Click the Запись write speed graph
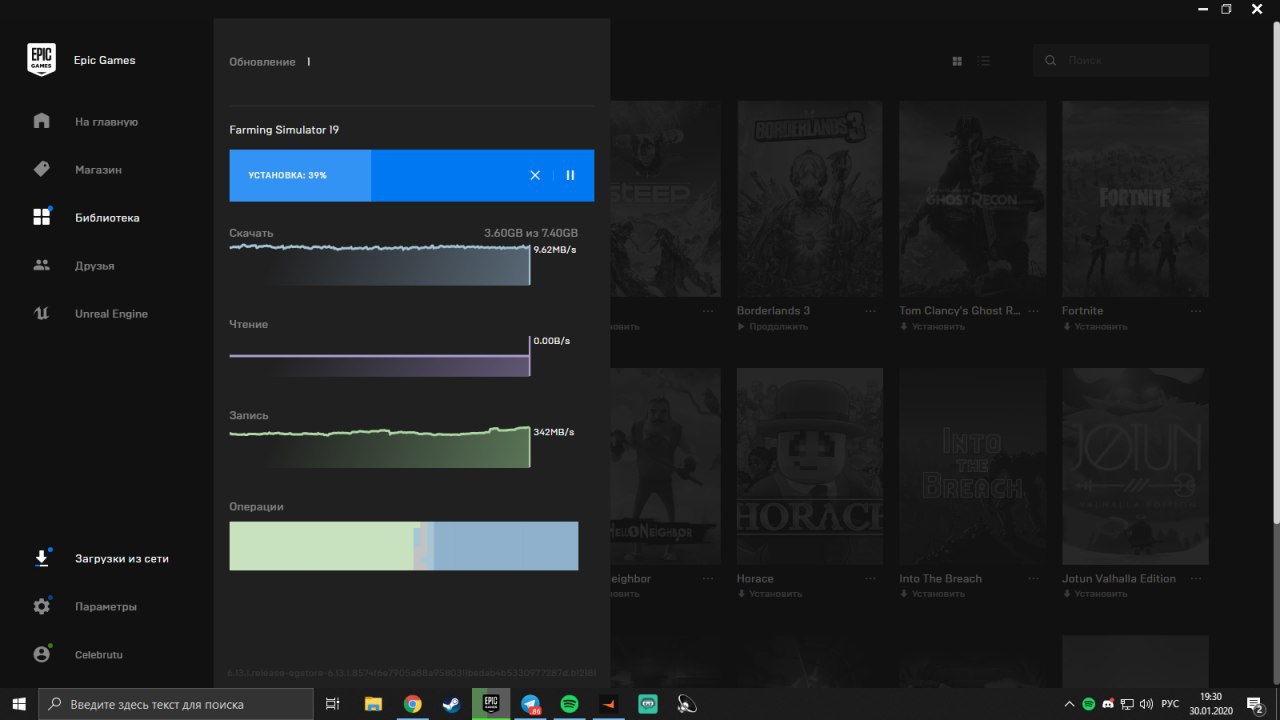 pos(379,447)
